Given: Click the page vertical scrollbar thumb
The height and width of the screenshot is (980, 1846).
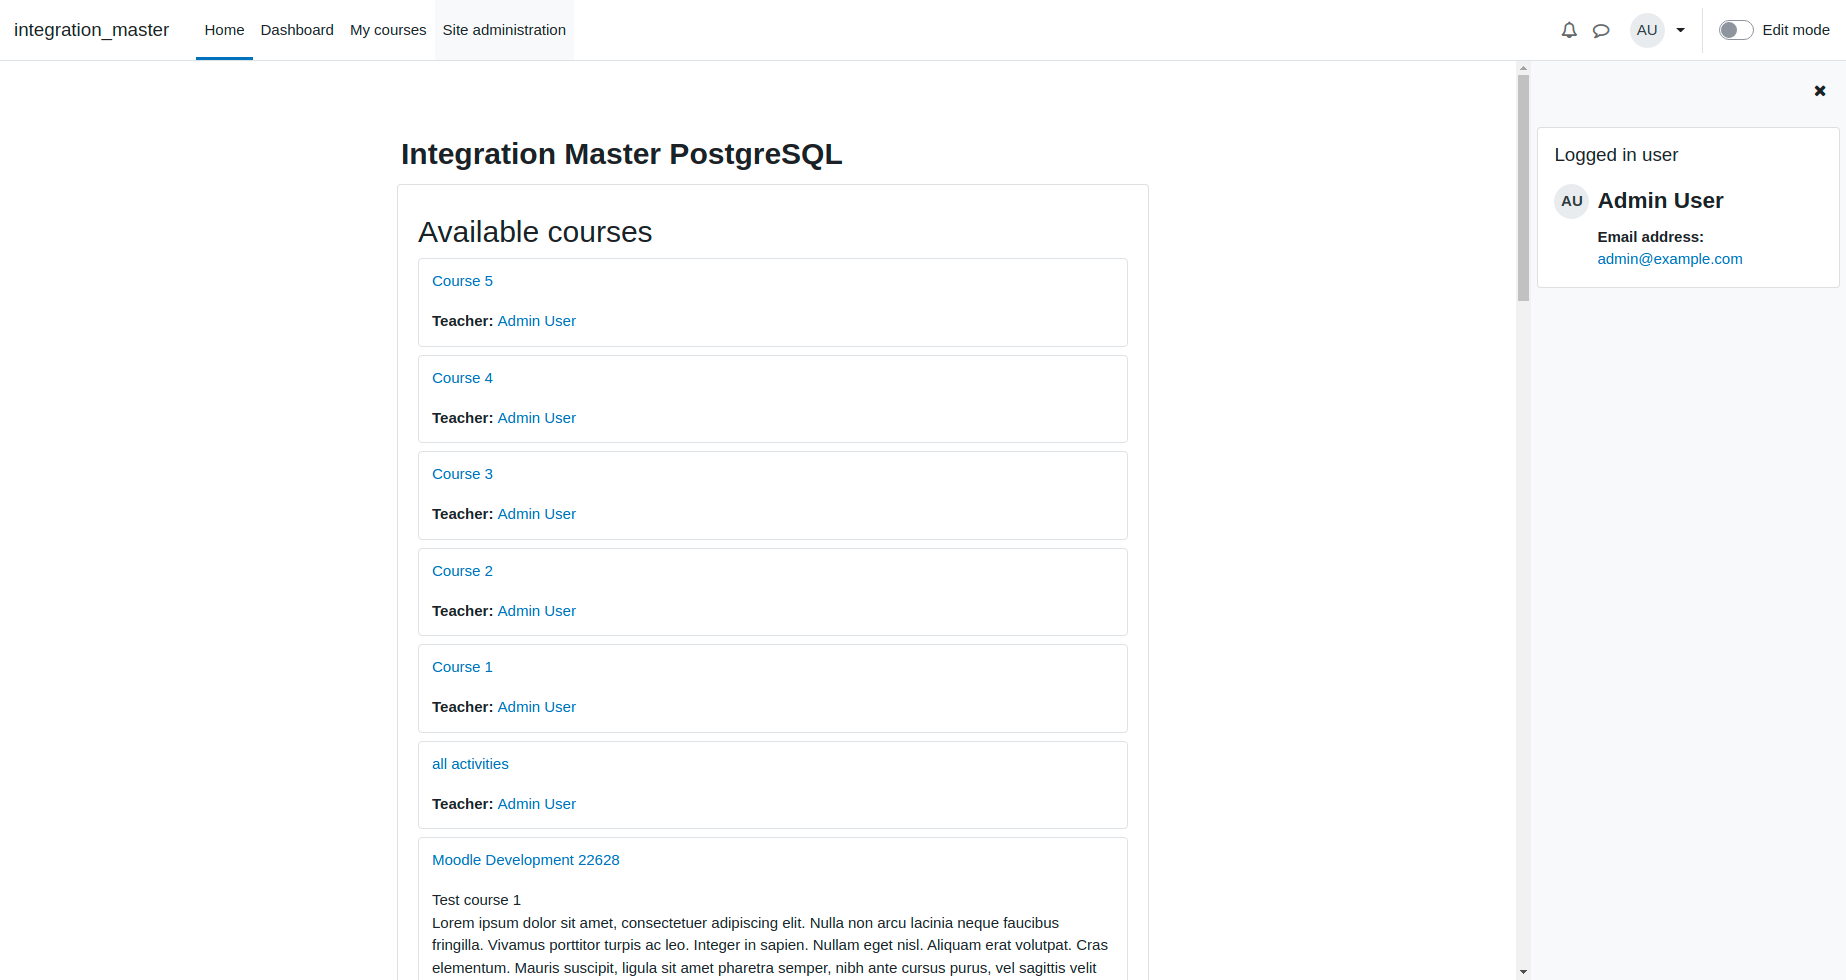Looking at the screenshot, I should (x=1523, y=188).
